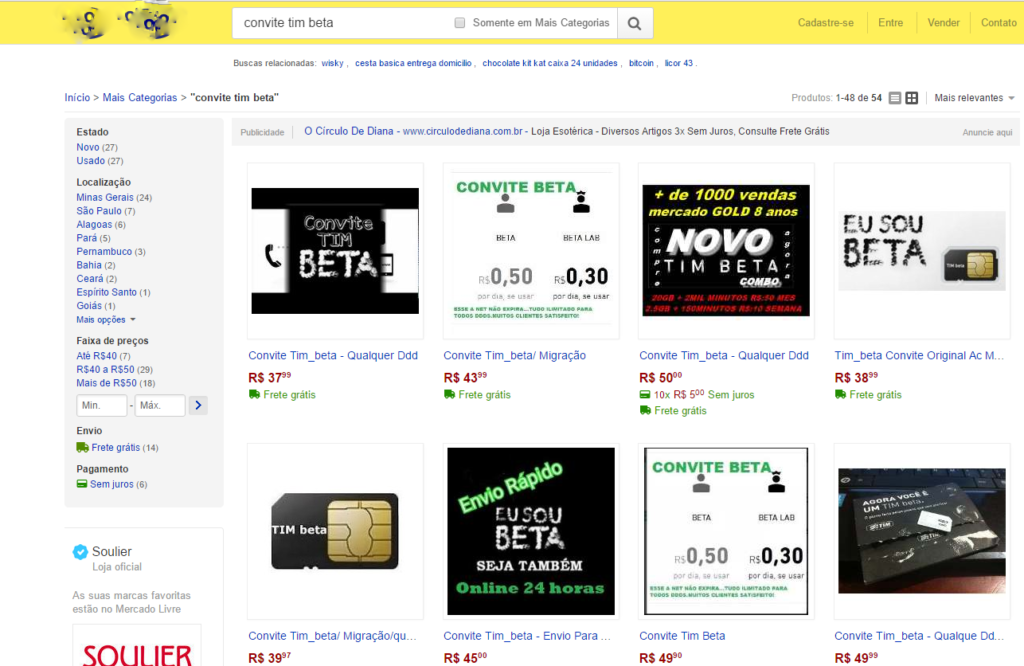Viewport: 1024px width, 666px height.
Task: Go to Início breadcrumb
Action: coord(77,97)
